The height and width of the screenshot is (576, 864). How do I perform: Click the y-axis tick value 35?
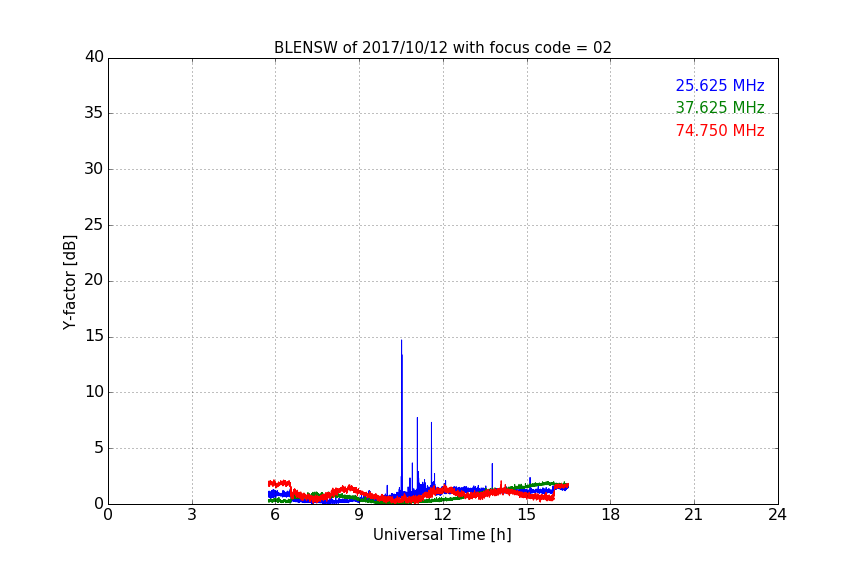point(94,113)
